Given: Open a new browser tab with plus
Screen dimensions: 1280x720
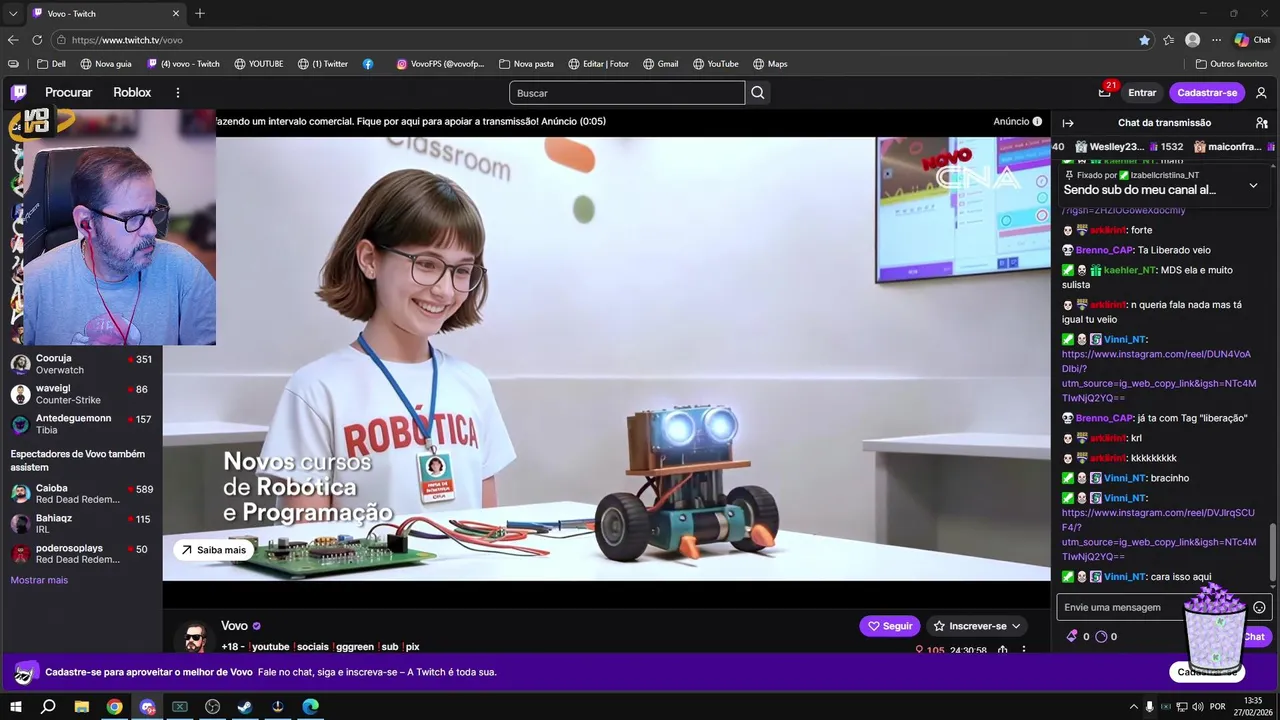Looking at the screenshot, I should click(x=200, y=13).
